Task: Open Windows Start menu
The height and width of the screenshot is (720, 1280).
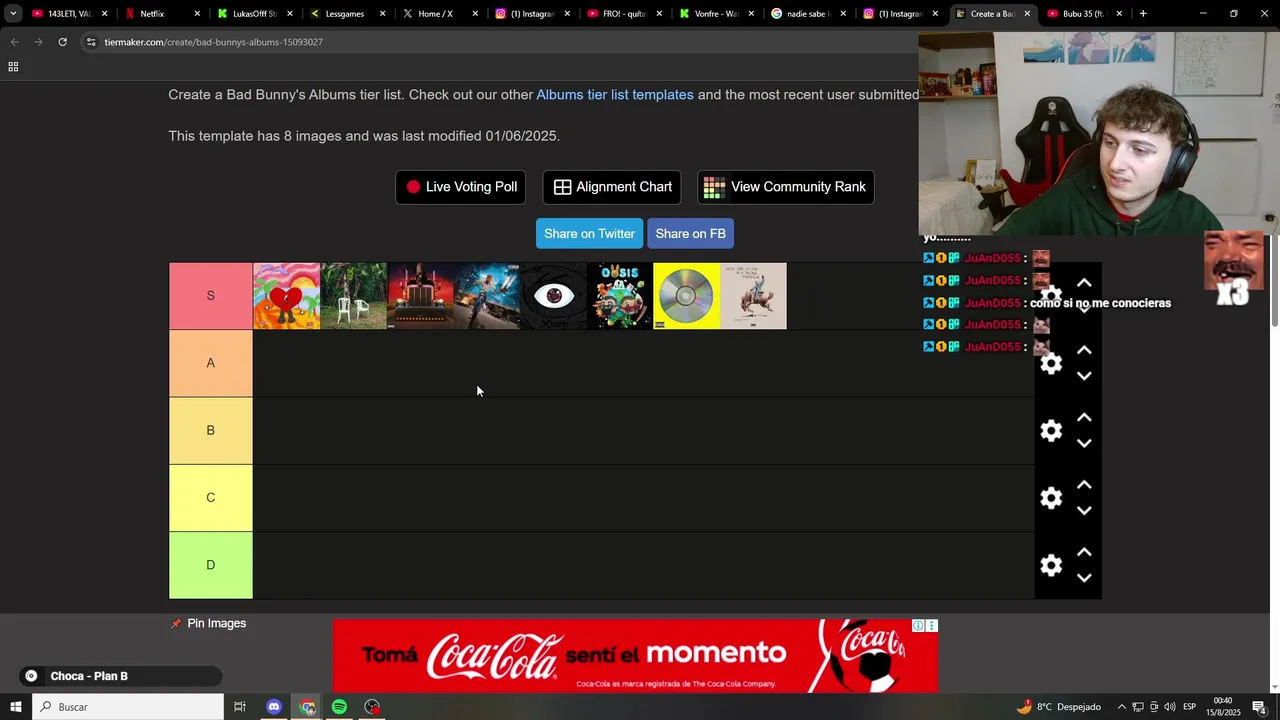Action: point(16,707)
